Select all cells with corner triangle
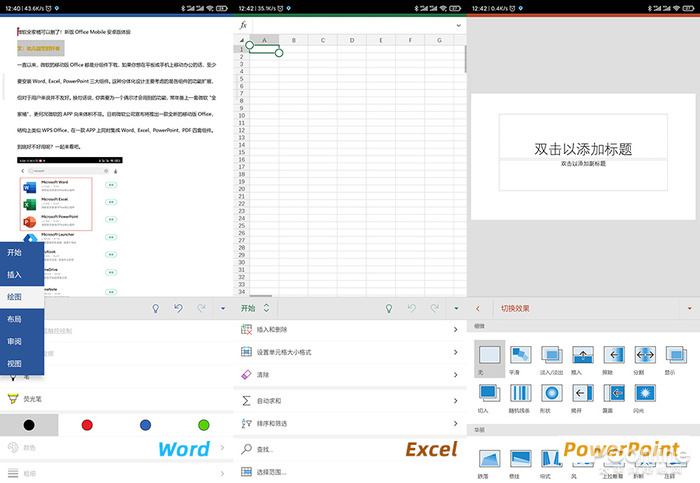This screenshot has width=700, height=483. pos(242,40)
